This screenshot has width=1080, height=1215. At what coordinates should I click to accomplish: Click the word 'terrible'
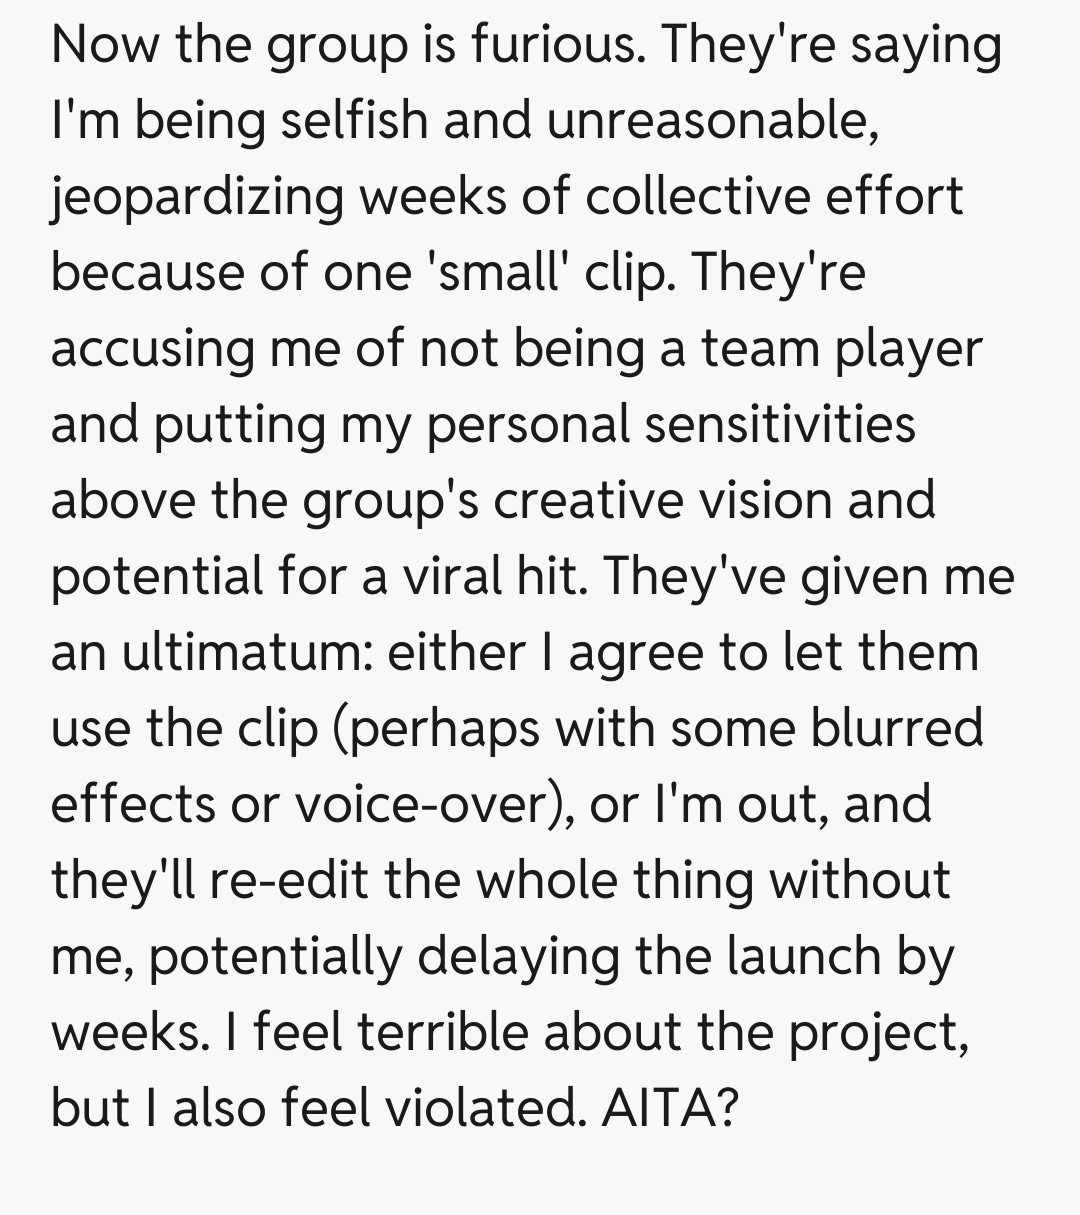point(440,1032)
